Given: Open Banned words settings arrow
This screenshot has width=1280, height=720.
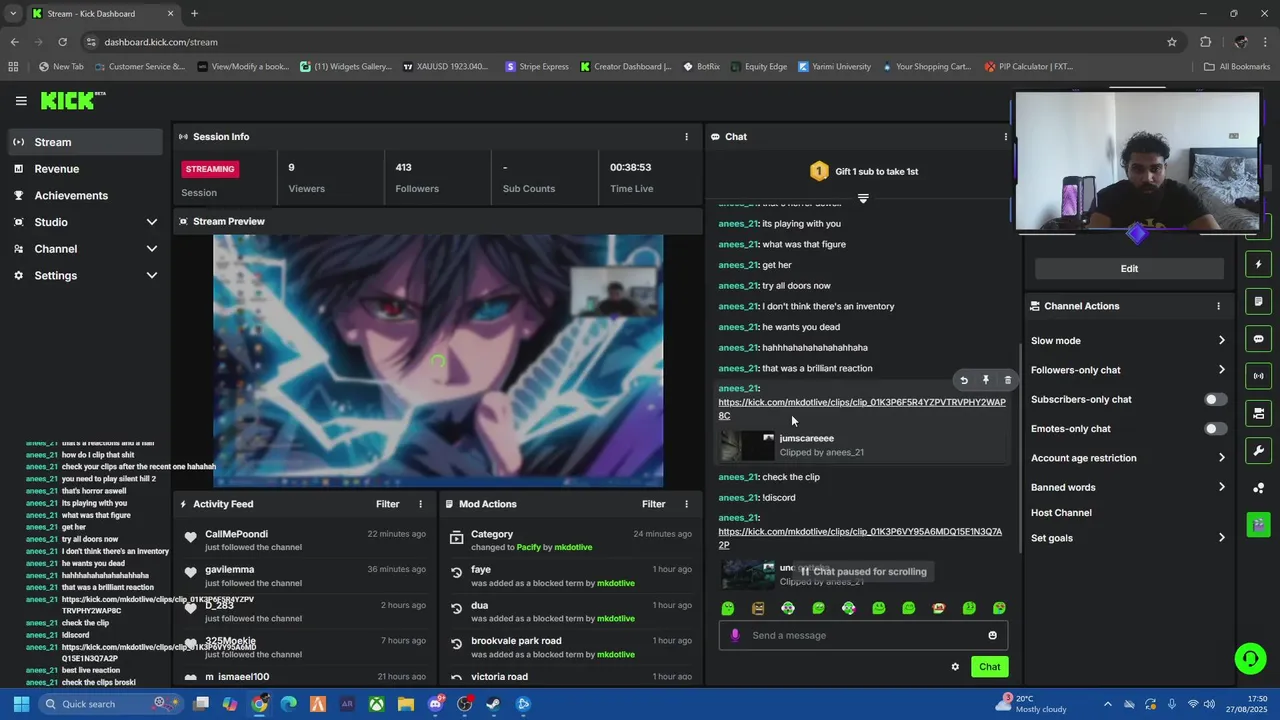Looking at the screenshot, I should [x=1221, y=487].
